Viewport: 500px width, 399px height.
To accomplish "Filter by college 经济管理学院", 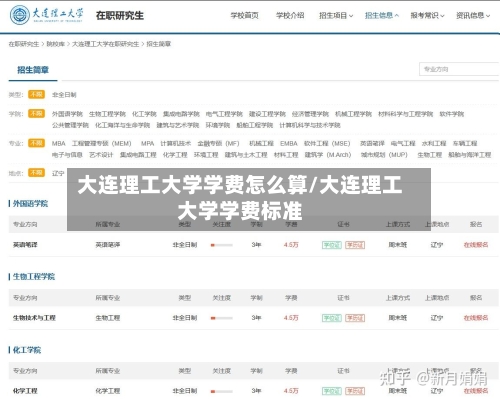I will click(310, 114).
